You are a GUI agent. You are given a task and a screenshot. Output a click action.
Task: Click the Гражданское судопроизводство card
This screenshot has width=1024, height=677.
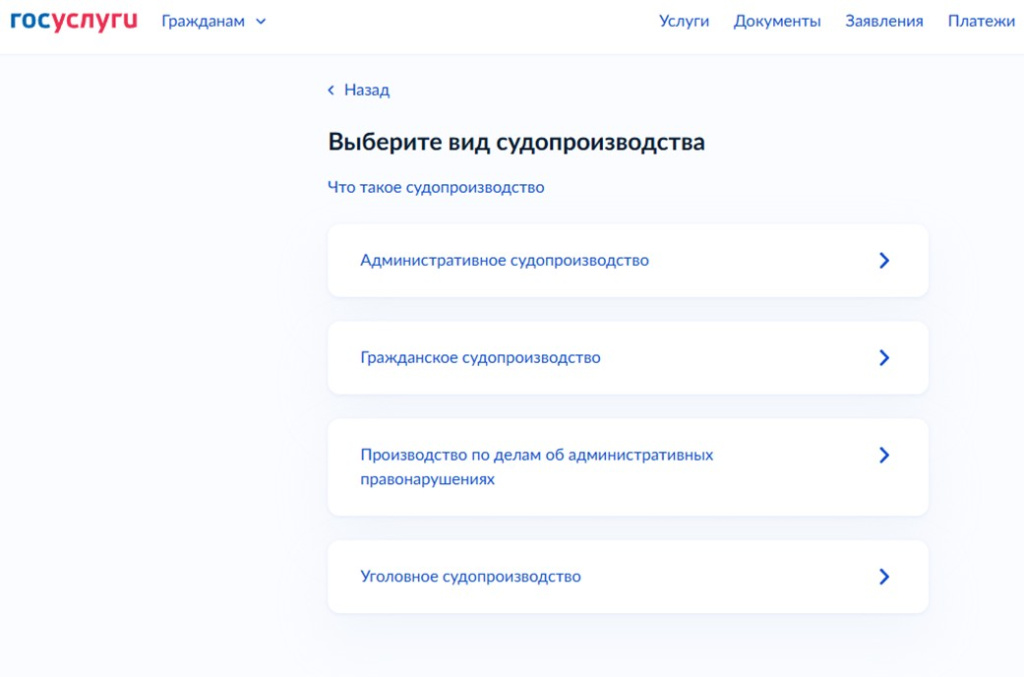(x=628, y=358)
